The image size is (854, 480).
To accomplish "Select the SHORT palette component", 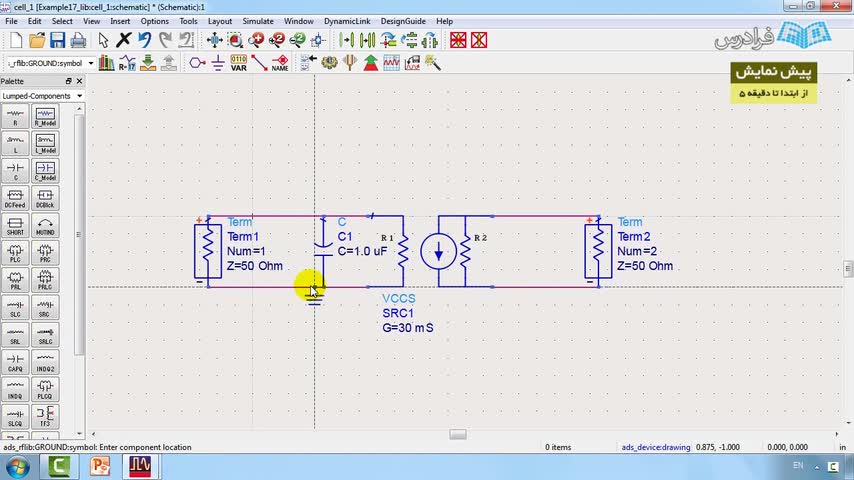I will [15, 226].
